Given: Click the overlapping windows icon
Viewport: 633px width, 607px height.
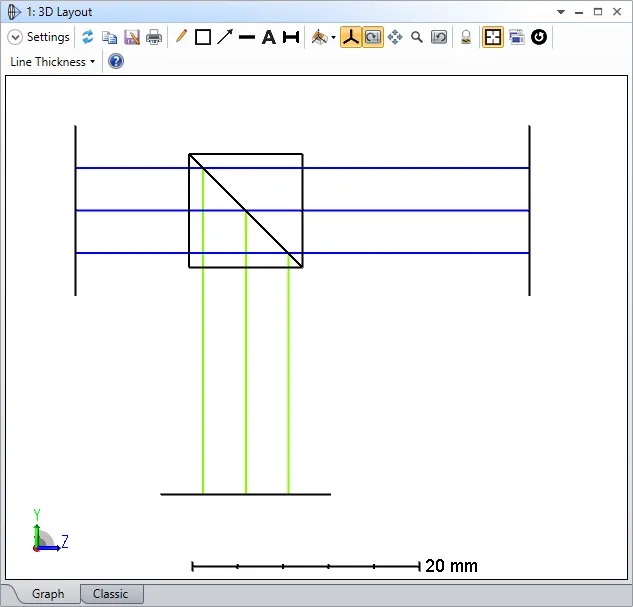Looking at the screenshot, I should (x=516, y=37).
